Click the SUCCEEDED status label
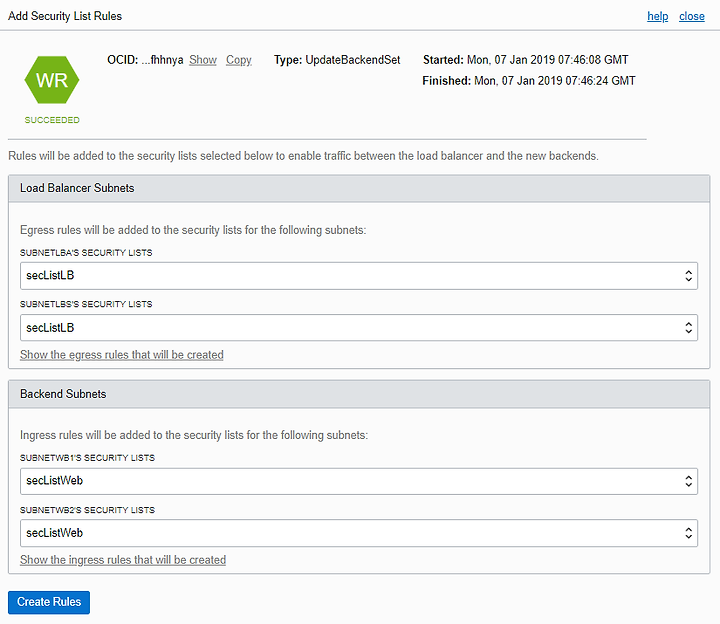 [x=52, y=120]
